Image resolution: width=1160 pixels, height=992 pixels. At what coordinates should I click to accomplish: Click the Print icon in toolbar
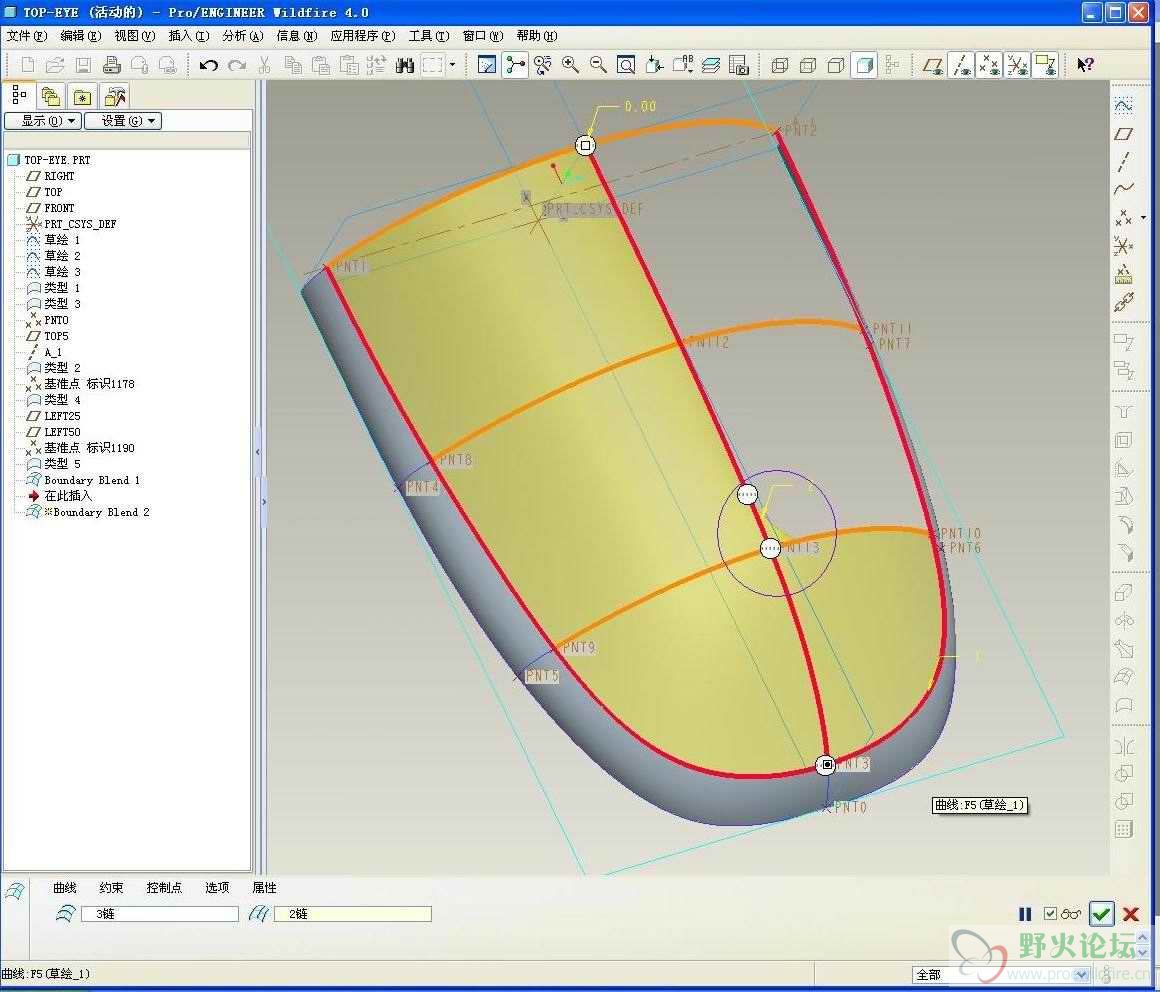click(x=112, y=65)
